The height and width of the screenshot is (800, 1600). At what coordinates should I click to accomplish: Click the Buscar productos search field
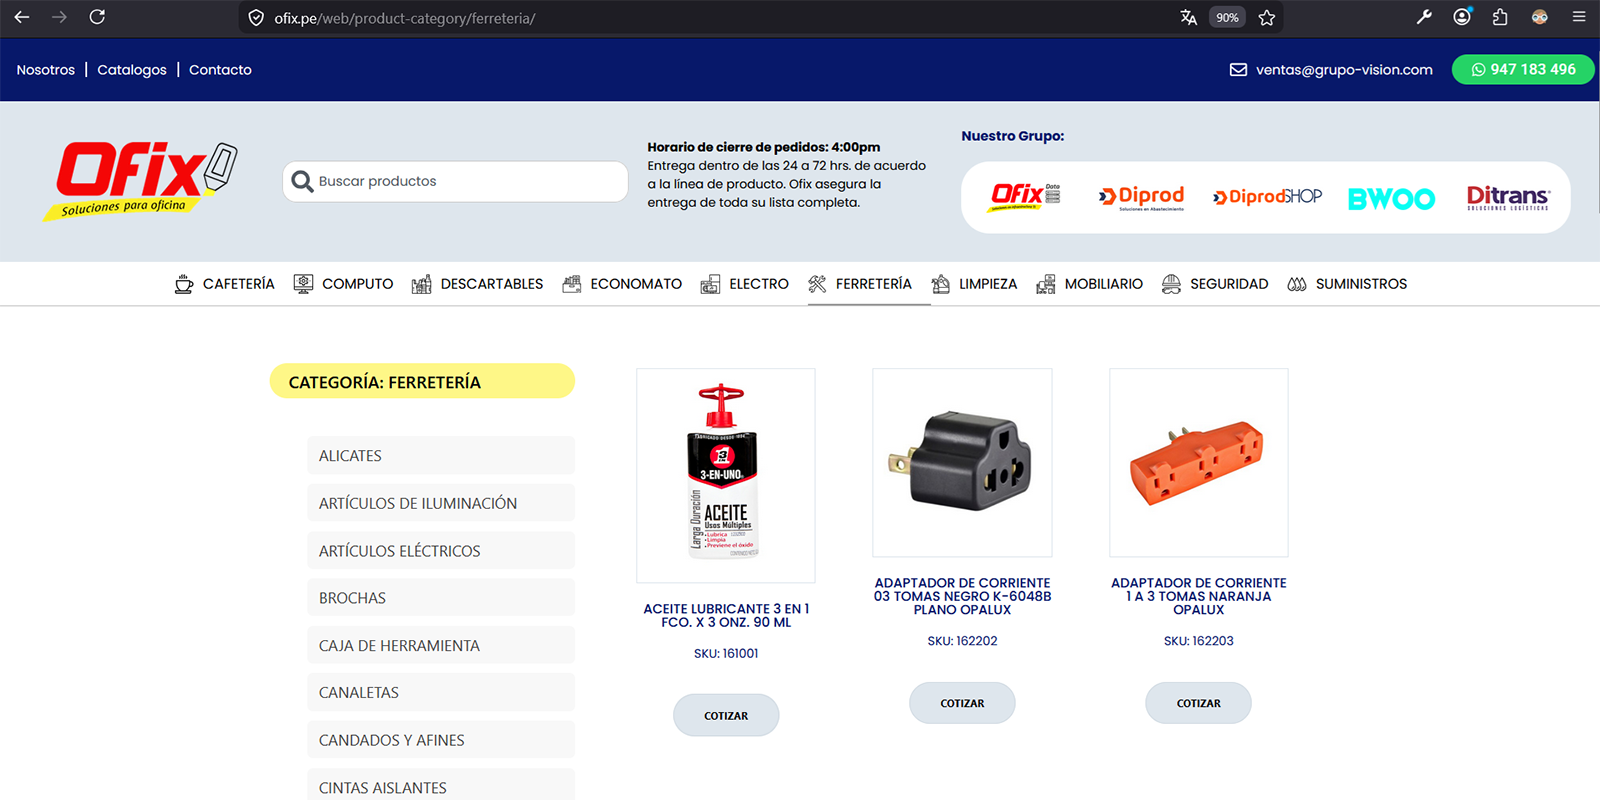(x=455, y=181)
